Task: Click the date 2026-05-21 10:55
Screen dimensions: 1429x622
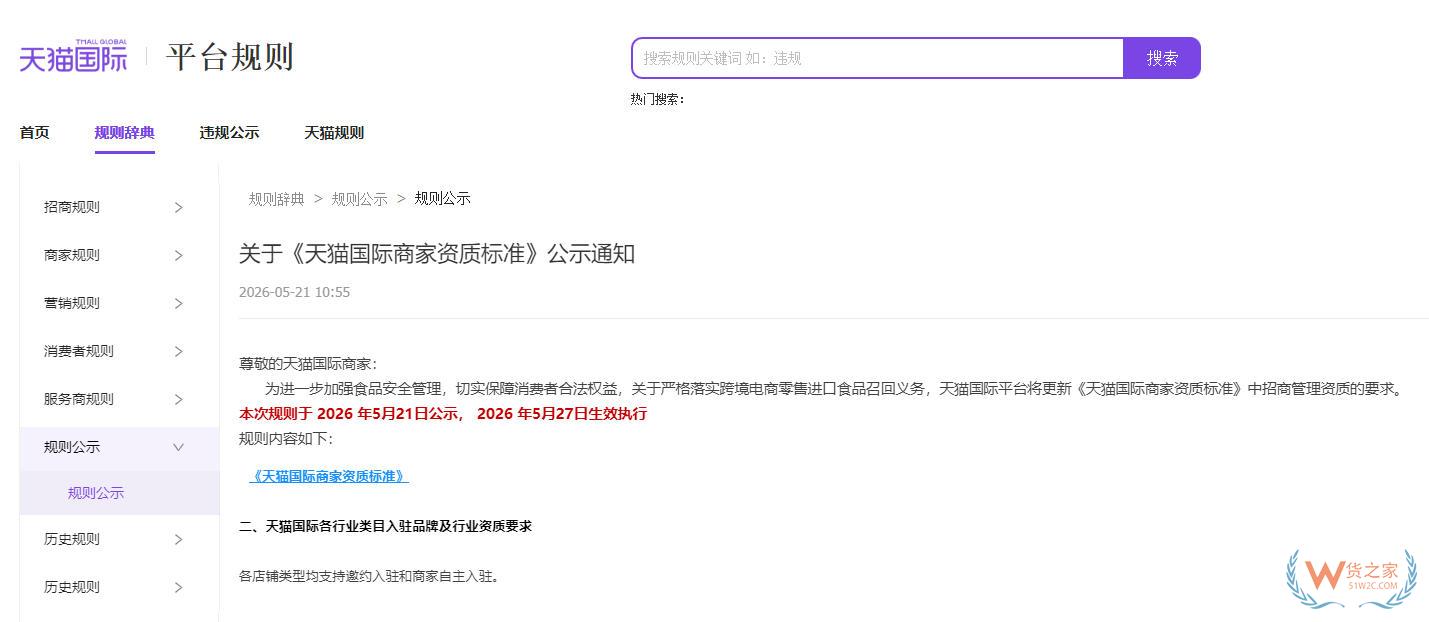Action: [x=294, y=292]
